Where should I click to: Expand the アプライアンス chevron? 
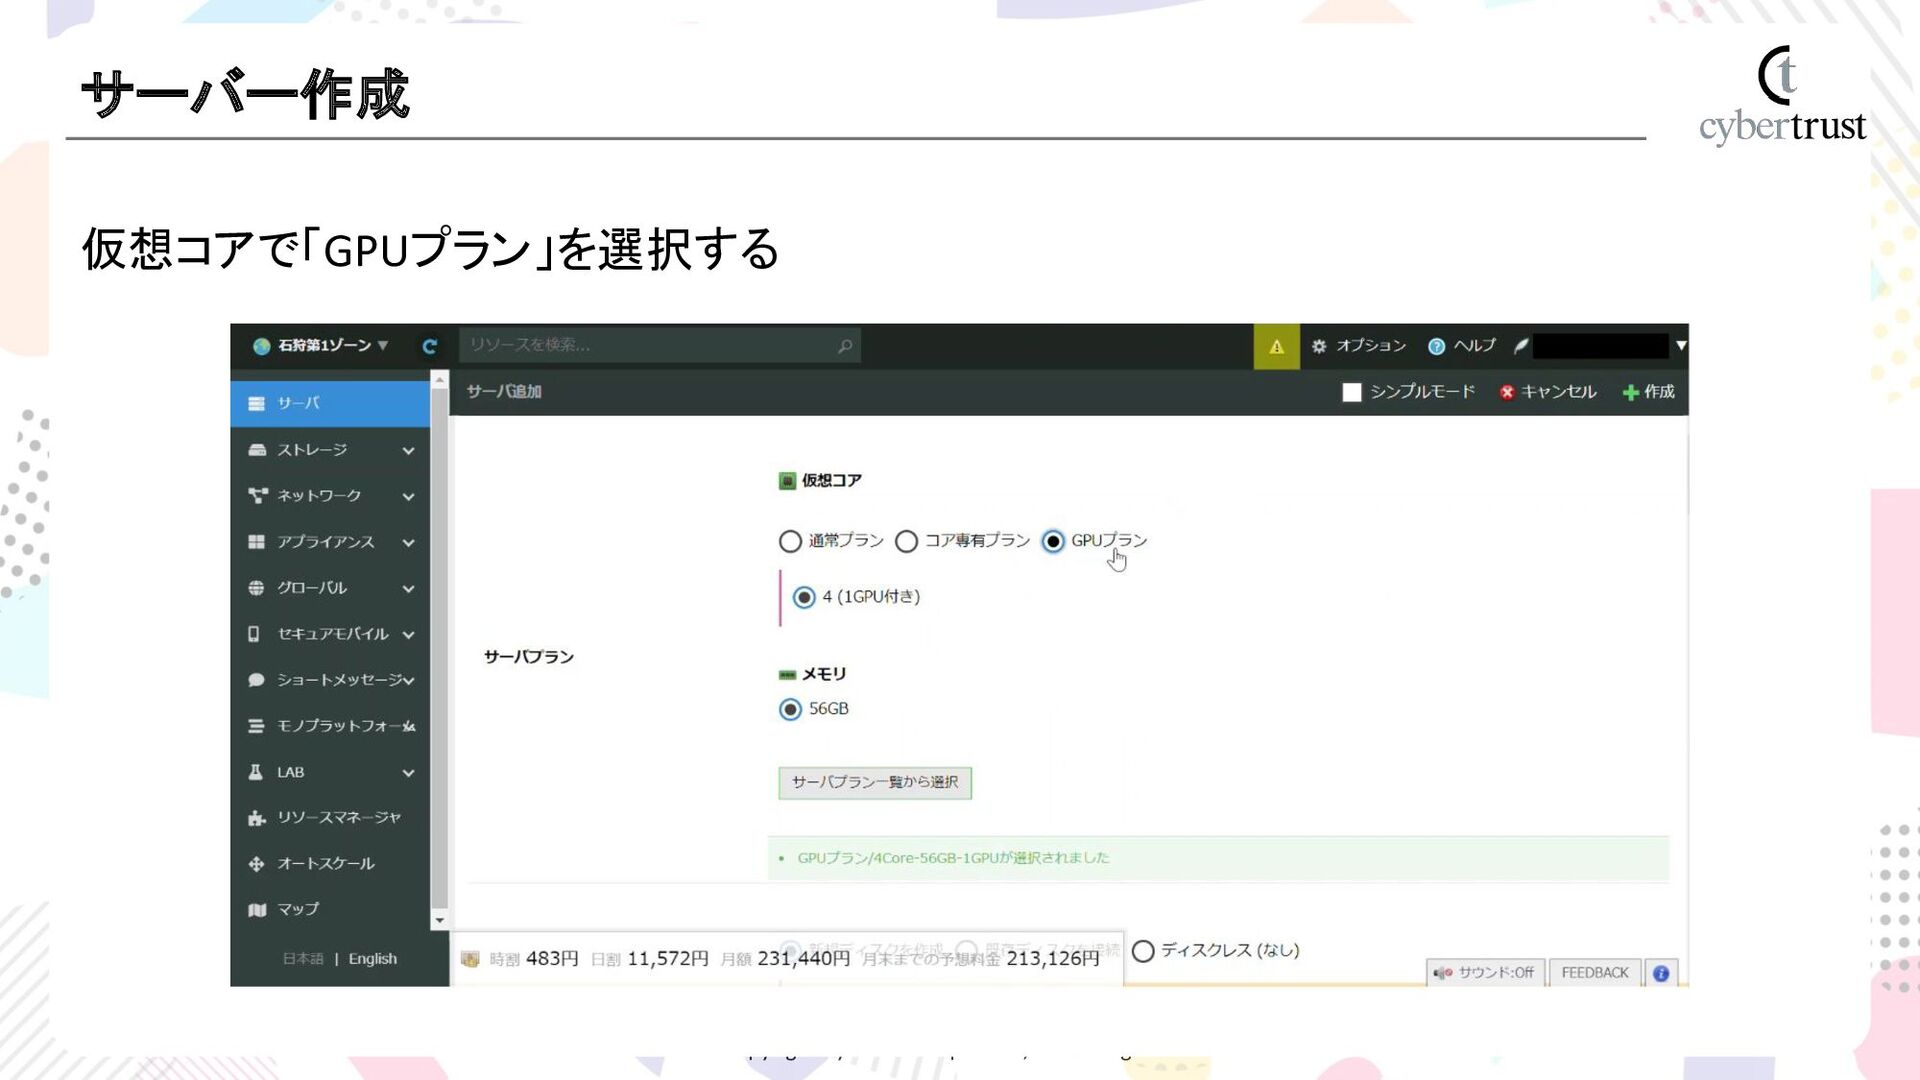[x=408, y=543]
